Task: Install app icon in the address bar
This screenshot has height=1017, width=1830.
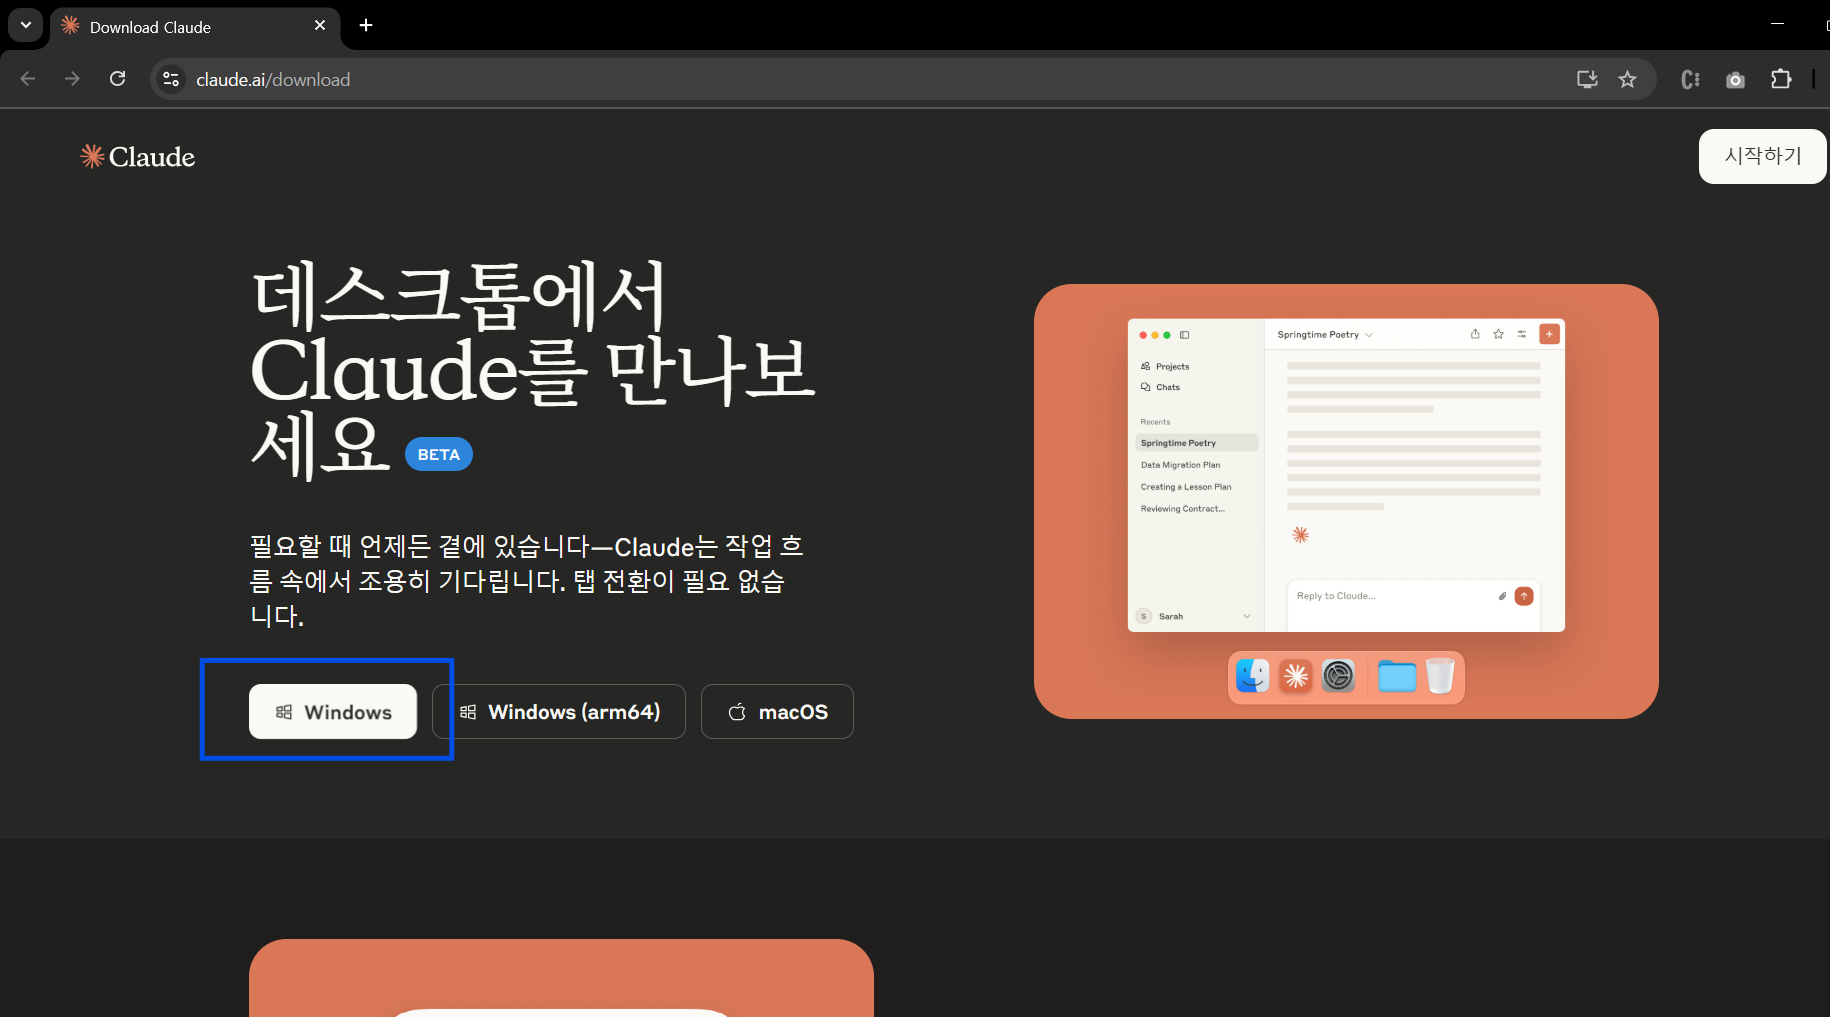Action: coord(1587,79)
